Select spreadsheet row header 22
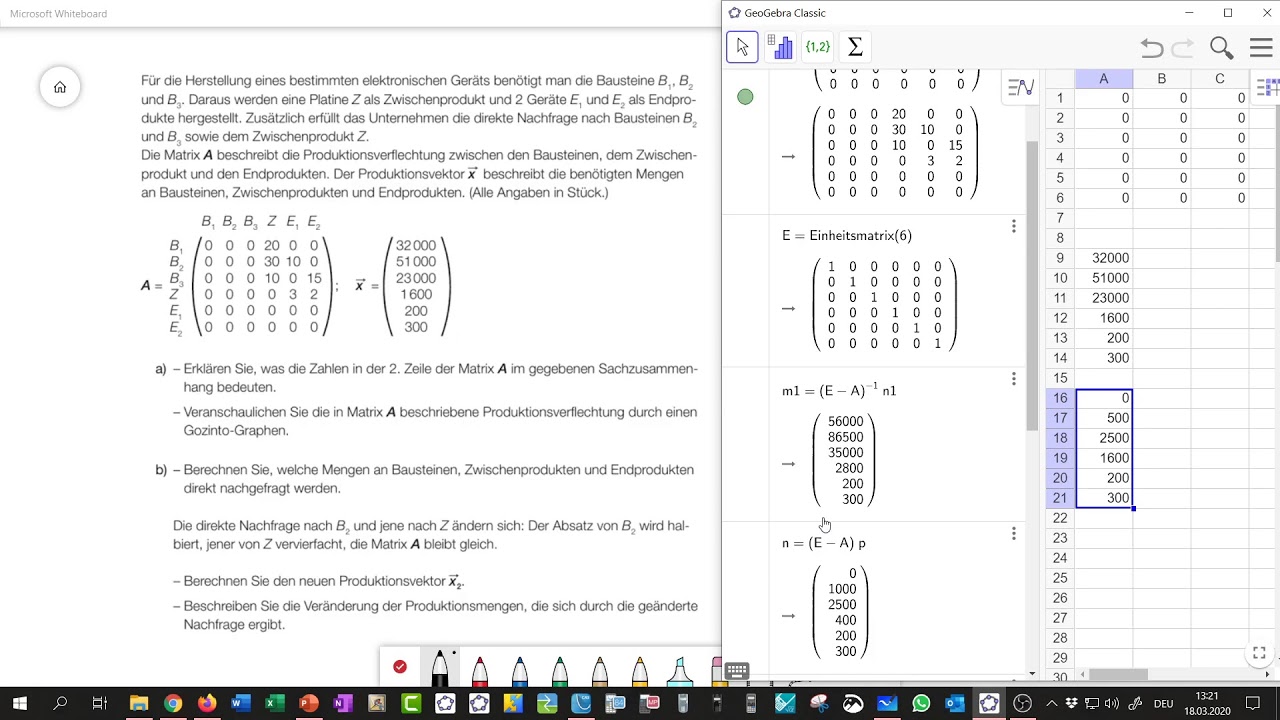 pos(1060,518)
